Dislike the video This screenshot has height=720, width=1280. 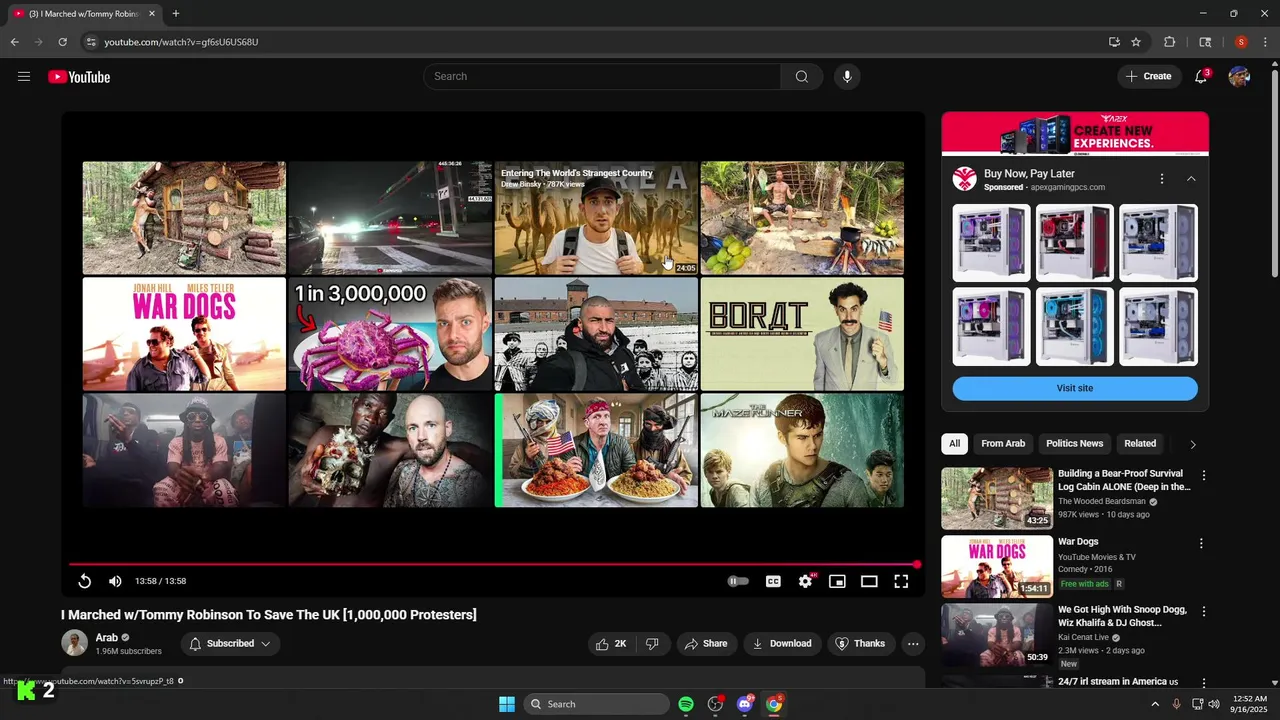[652, 644]
